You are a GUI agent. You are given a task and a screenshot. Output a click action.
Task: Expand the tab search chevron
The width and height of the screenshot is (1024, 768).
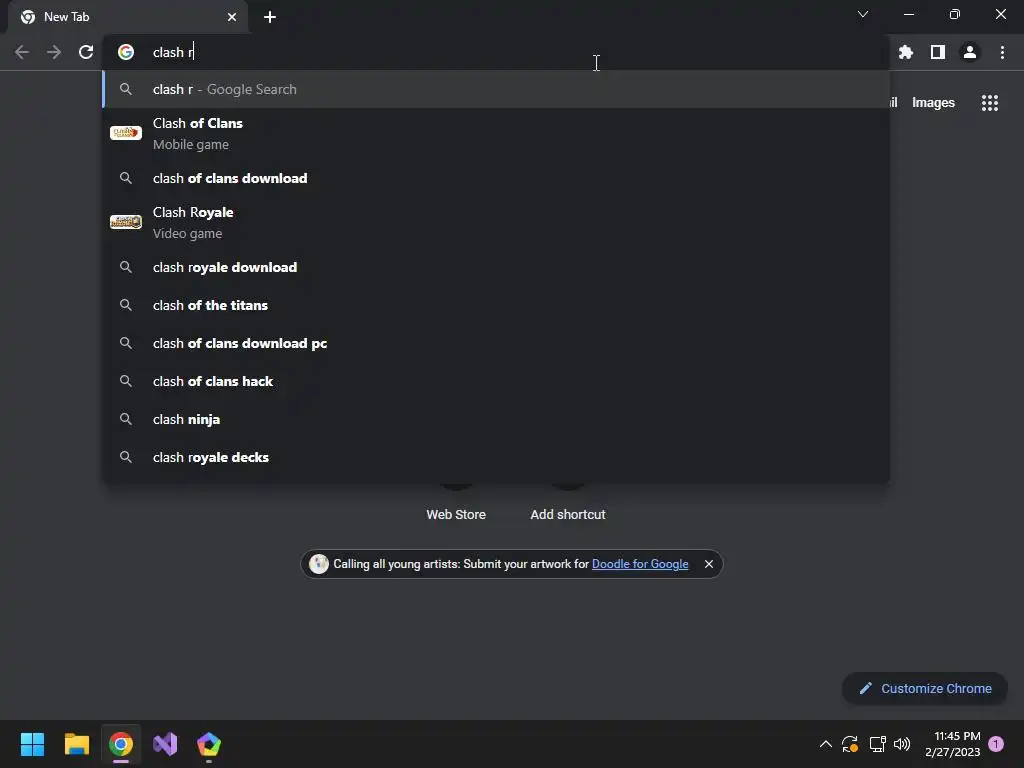pos(863,14)
